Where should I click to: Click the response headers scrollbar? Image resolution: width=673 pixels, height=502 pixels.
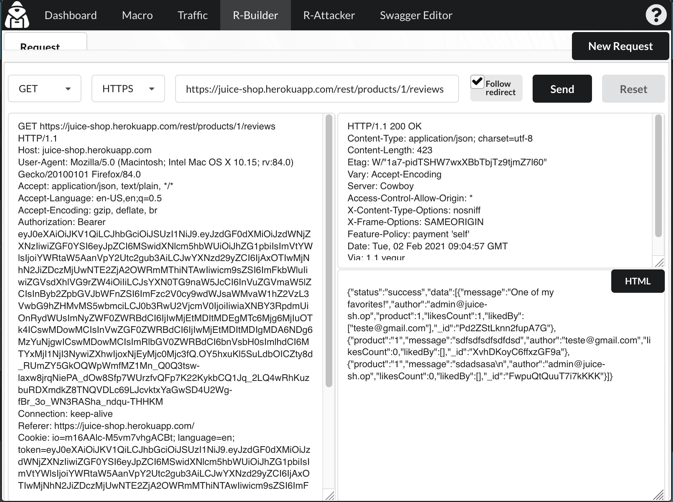pos(658,180)
